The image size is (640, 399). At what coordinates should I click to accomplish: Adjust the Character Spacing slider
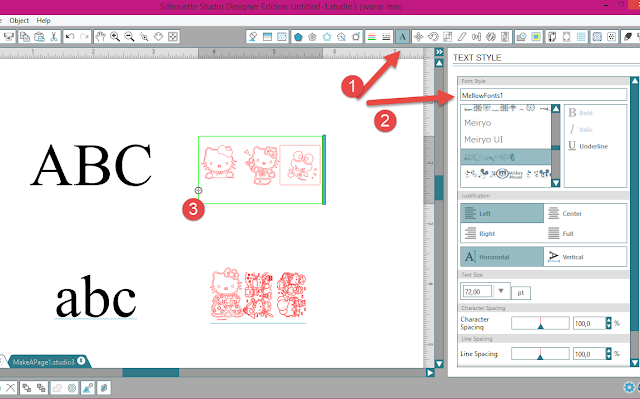[x=540, y=323]
